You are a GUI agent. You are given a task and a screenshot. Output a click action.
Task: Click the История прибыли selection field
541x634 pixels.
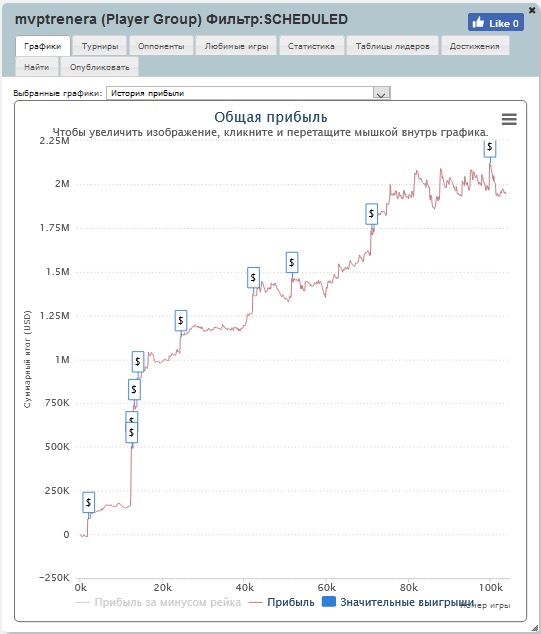tap(248, 93)
